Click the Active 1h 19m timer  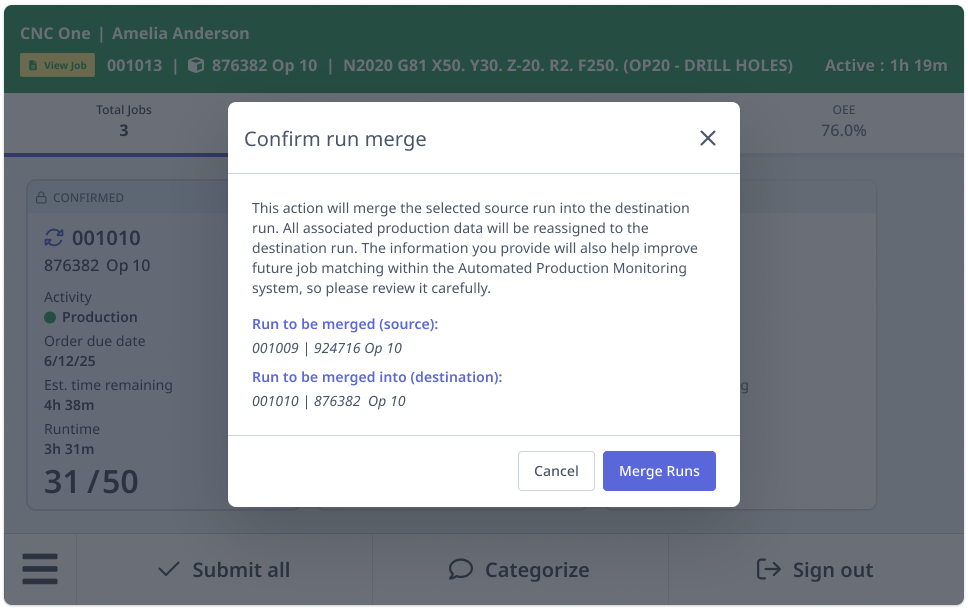click(885, 66)
